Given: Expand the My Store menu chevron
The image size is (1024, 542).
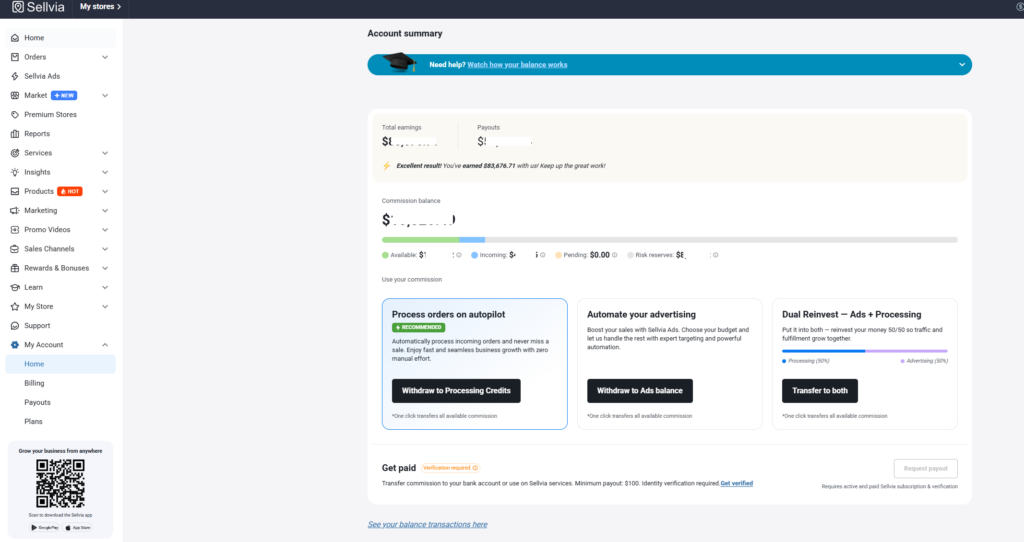Looking at the screenshot, I should coord(105,306).
